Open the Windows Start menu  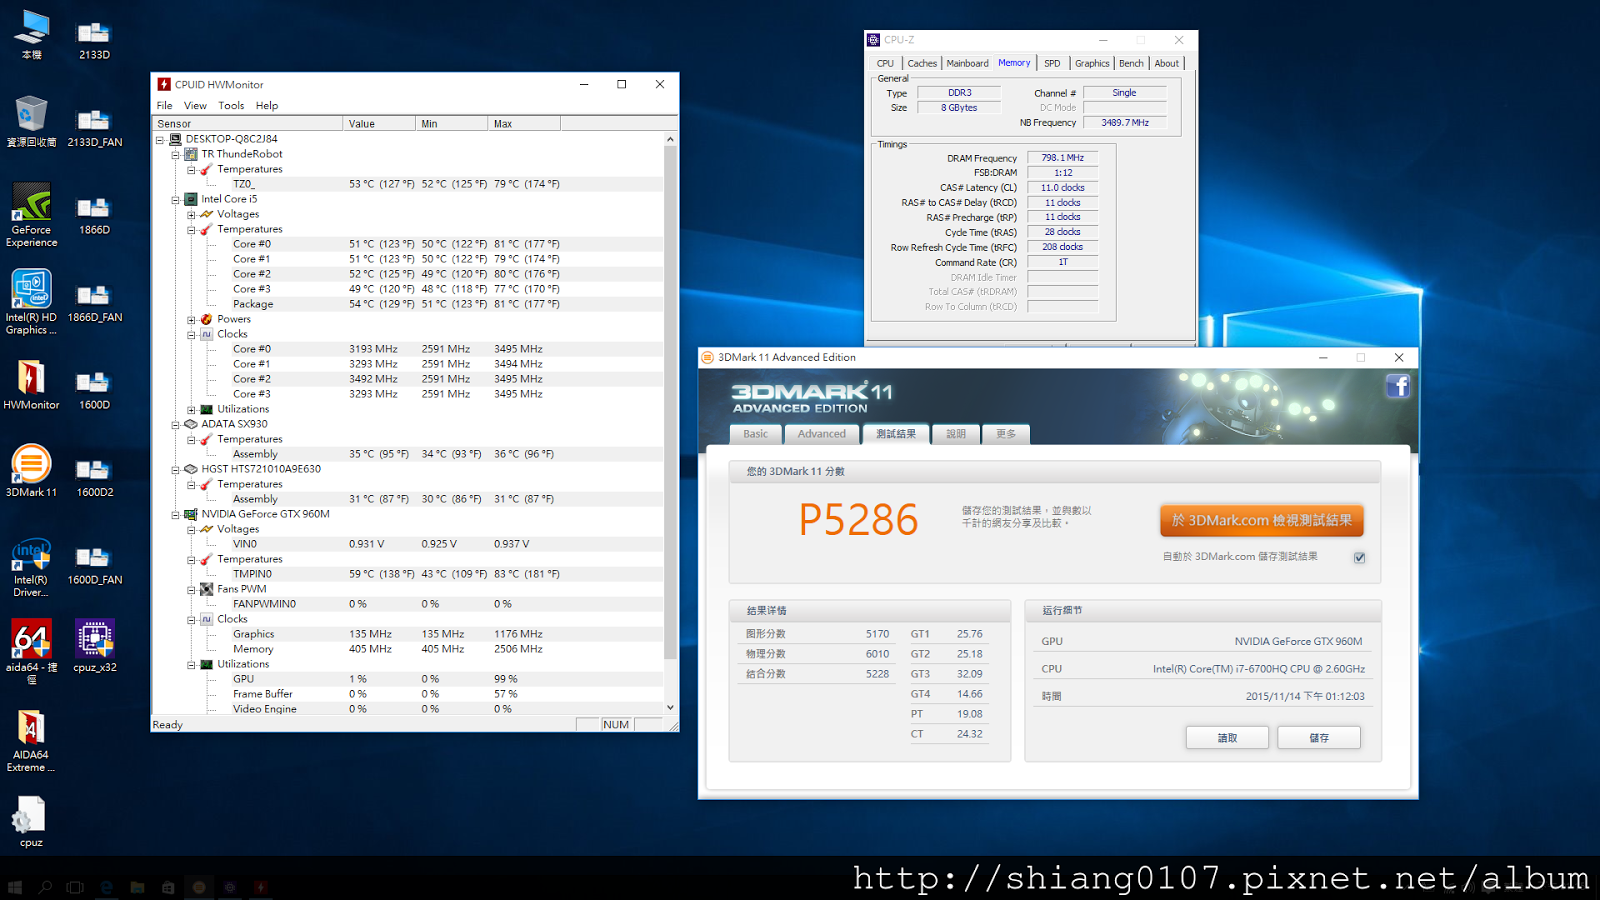[14, 887]
